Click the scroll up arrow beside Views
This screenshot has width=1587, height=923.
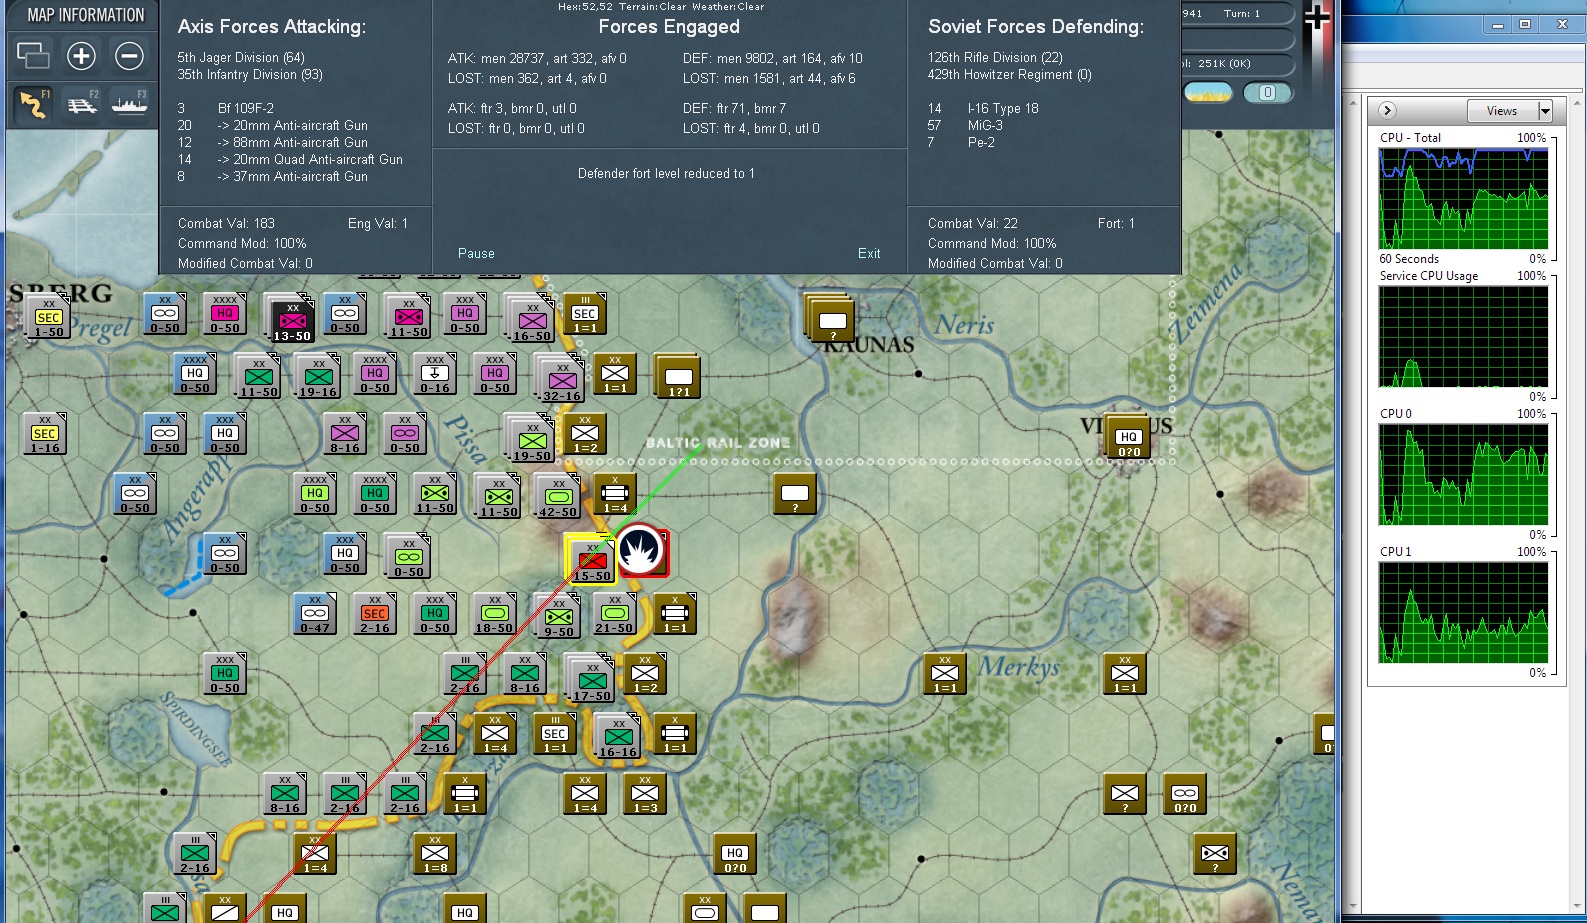[x=1577, y=101]
